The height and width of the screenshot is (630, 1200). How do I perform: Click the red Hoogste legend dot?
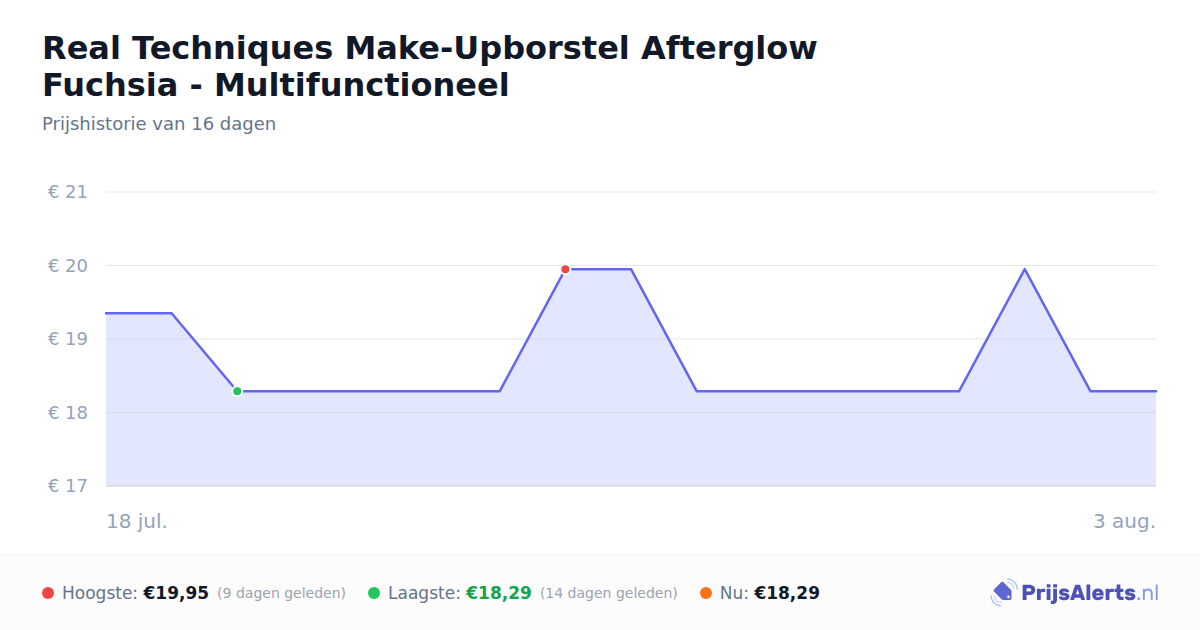click(48, 593)
